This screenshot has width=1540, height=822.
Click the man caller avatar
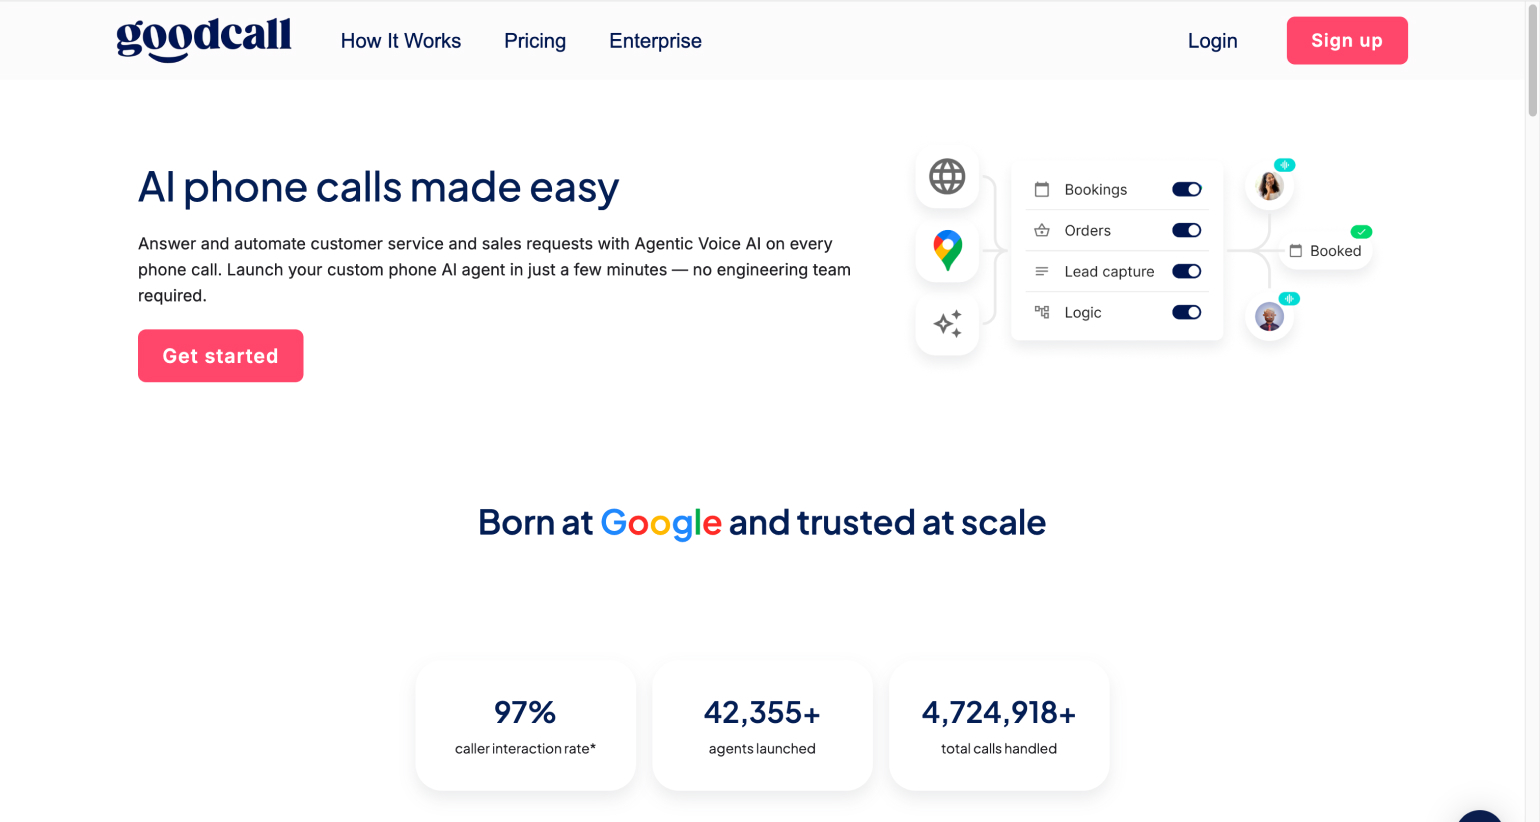(1270, 317)
